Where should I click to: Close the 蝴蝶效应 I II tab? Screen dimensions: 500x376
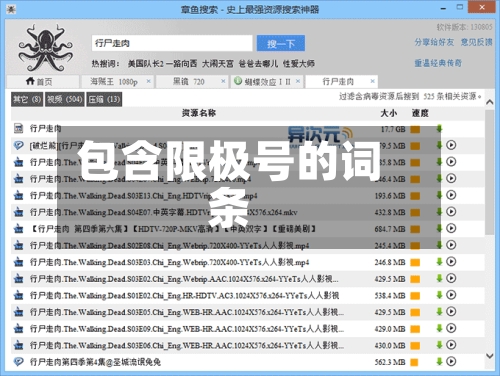point(298,81)
